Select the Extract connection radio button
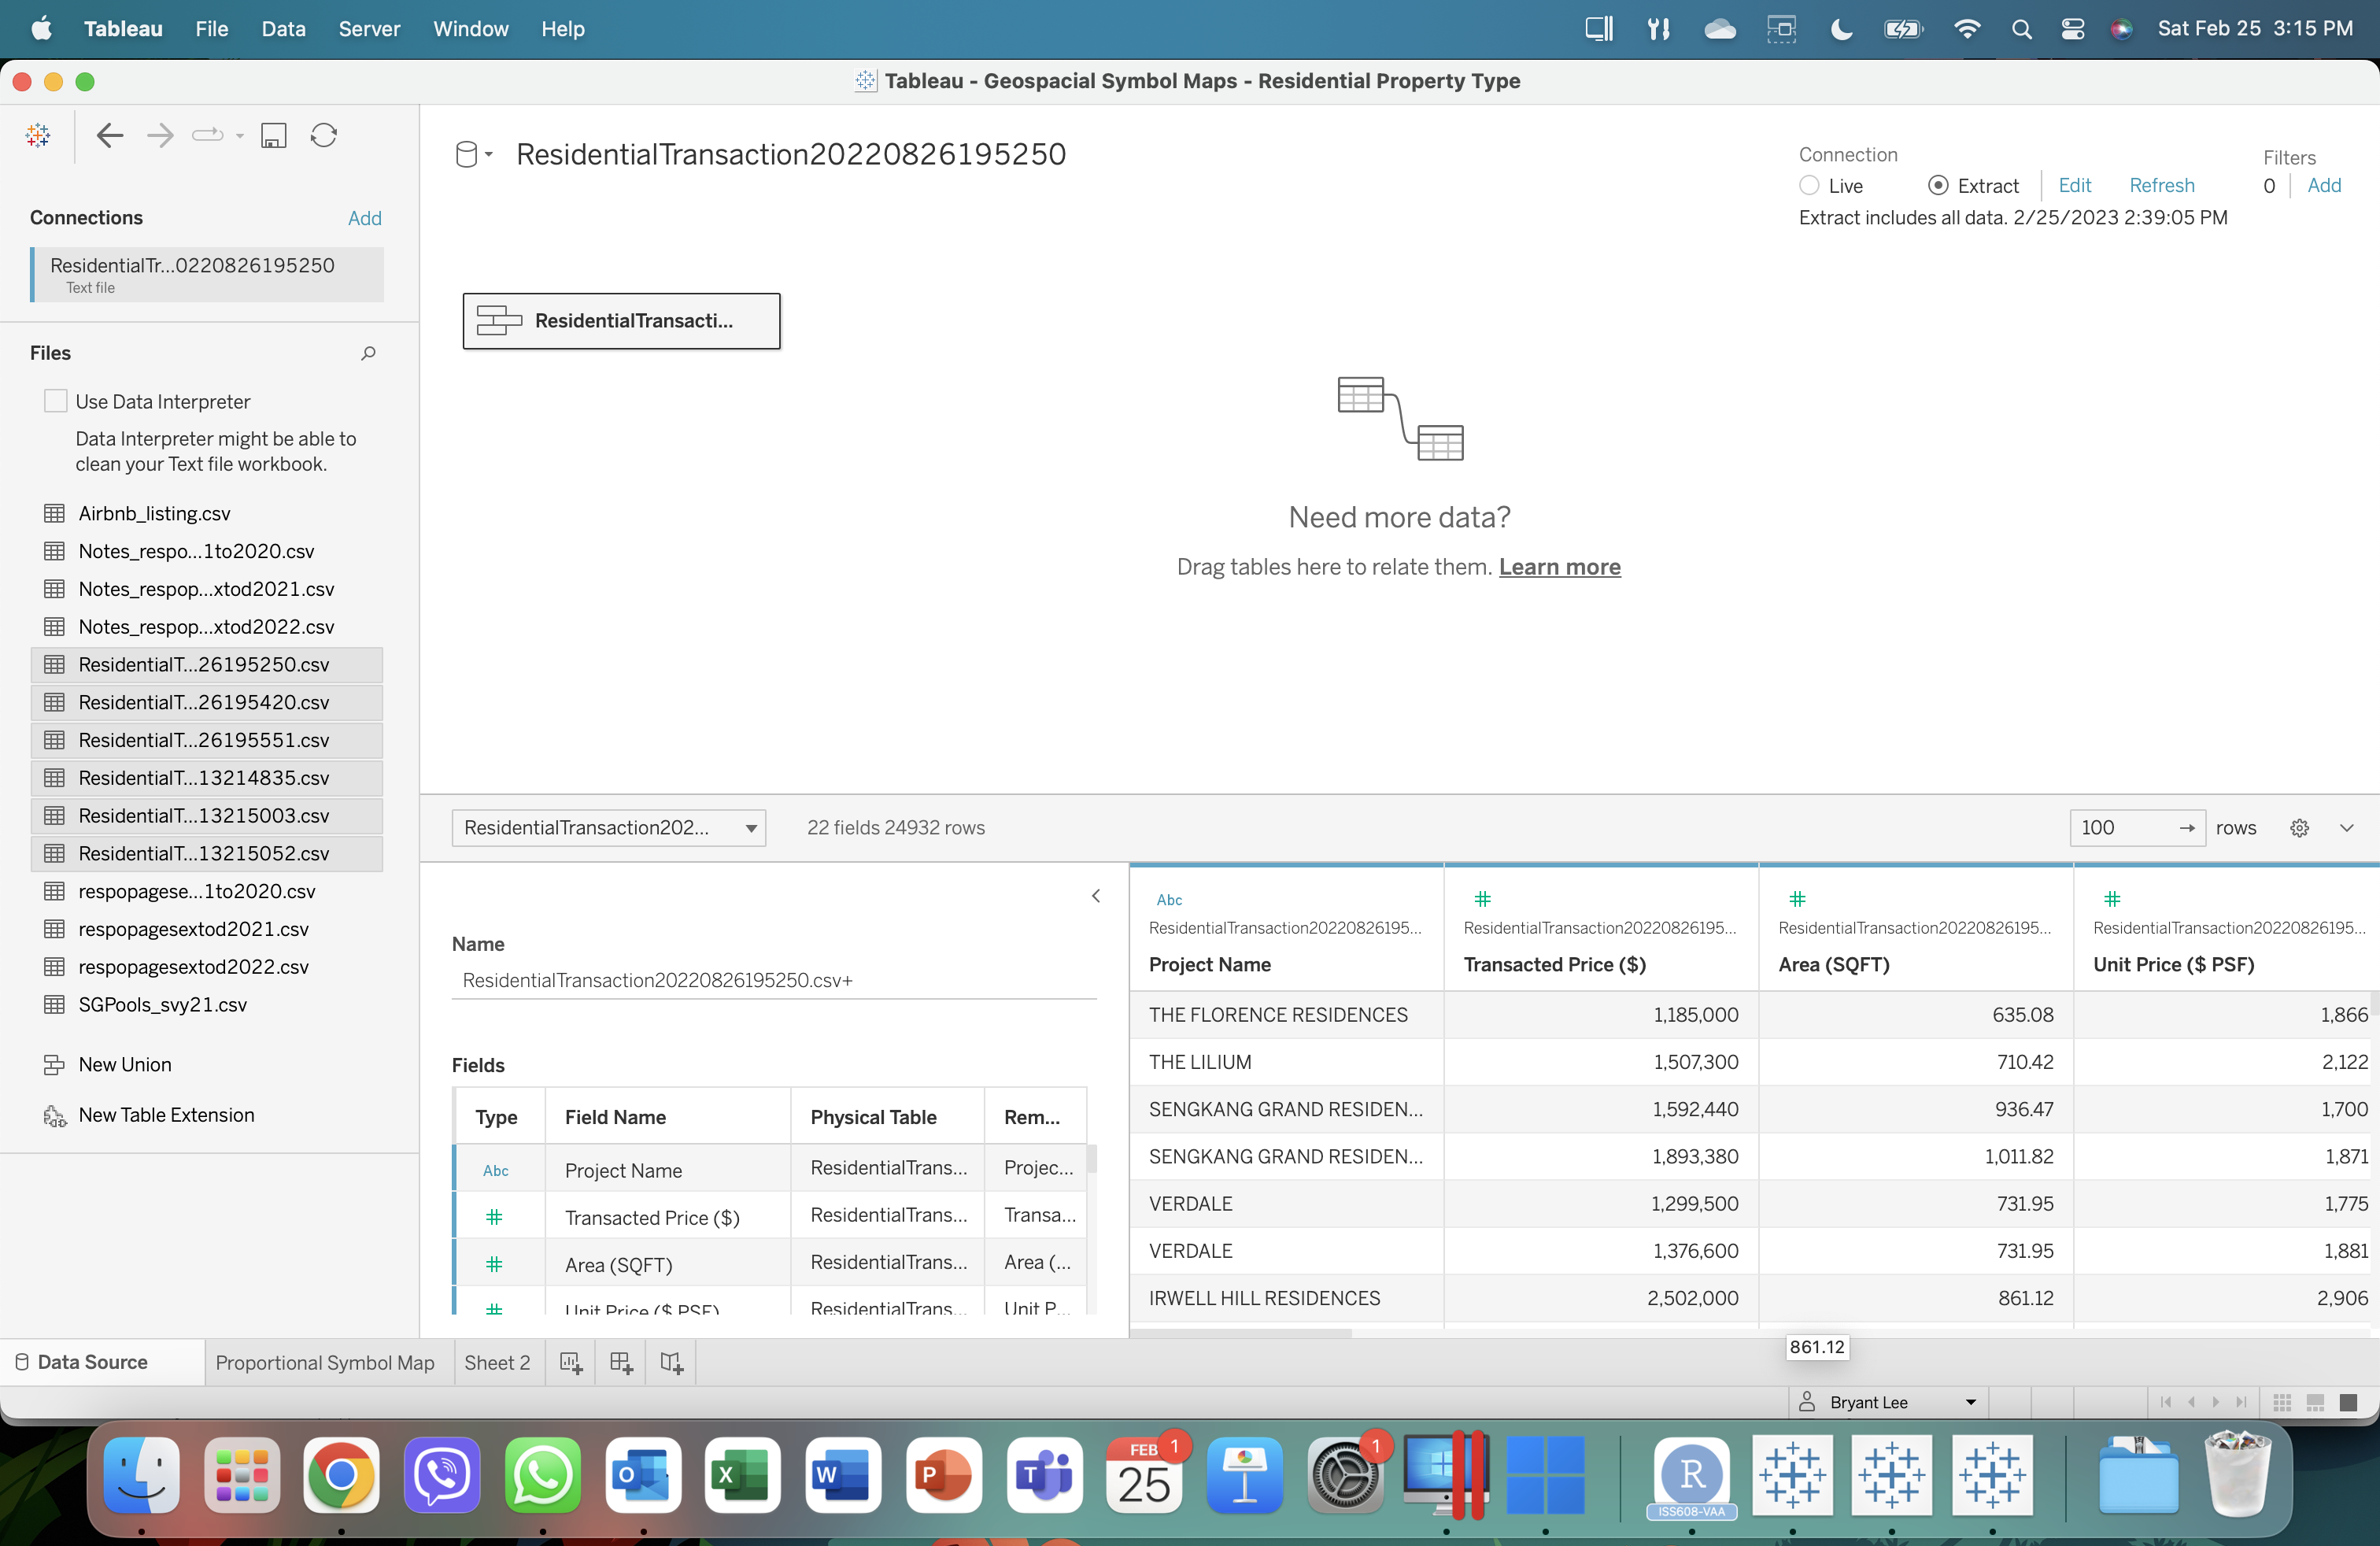The height and width of the screenshot is (1546, 2380). click(1938, 186)
